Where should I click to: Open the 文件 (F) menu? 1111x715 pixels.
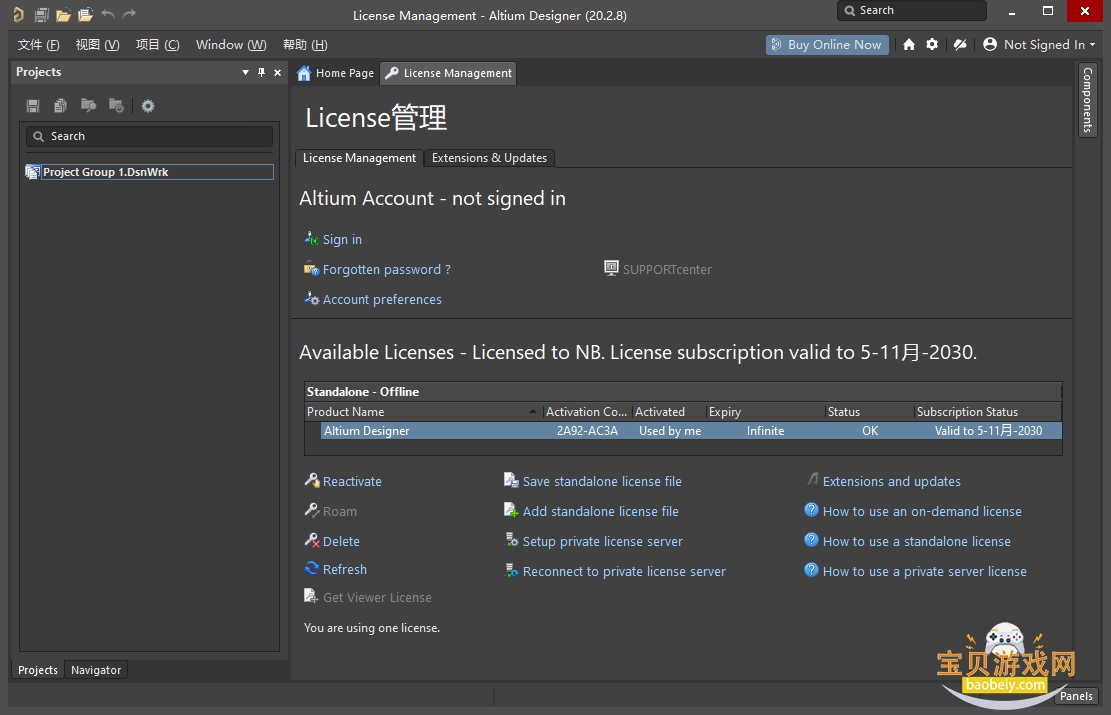(x=38, y=45)
